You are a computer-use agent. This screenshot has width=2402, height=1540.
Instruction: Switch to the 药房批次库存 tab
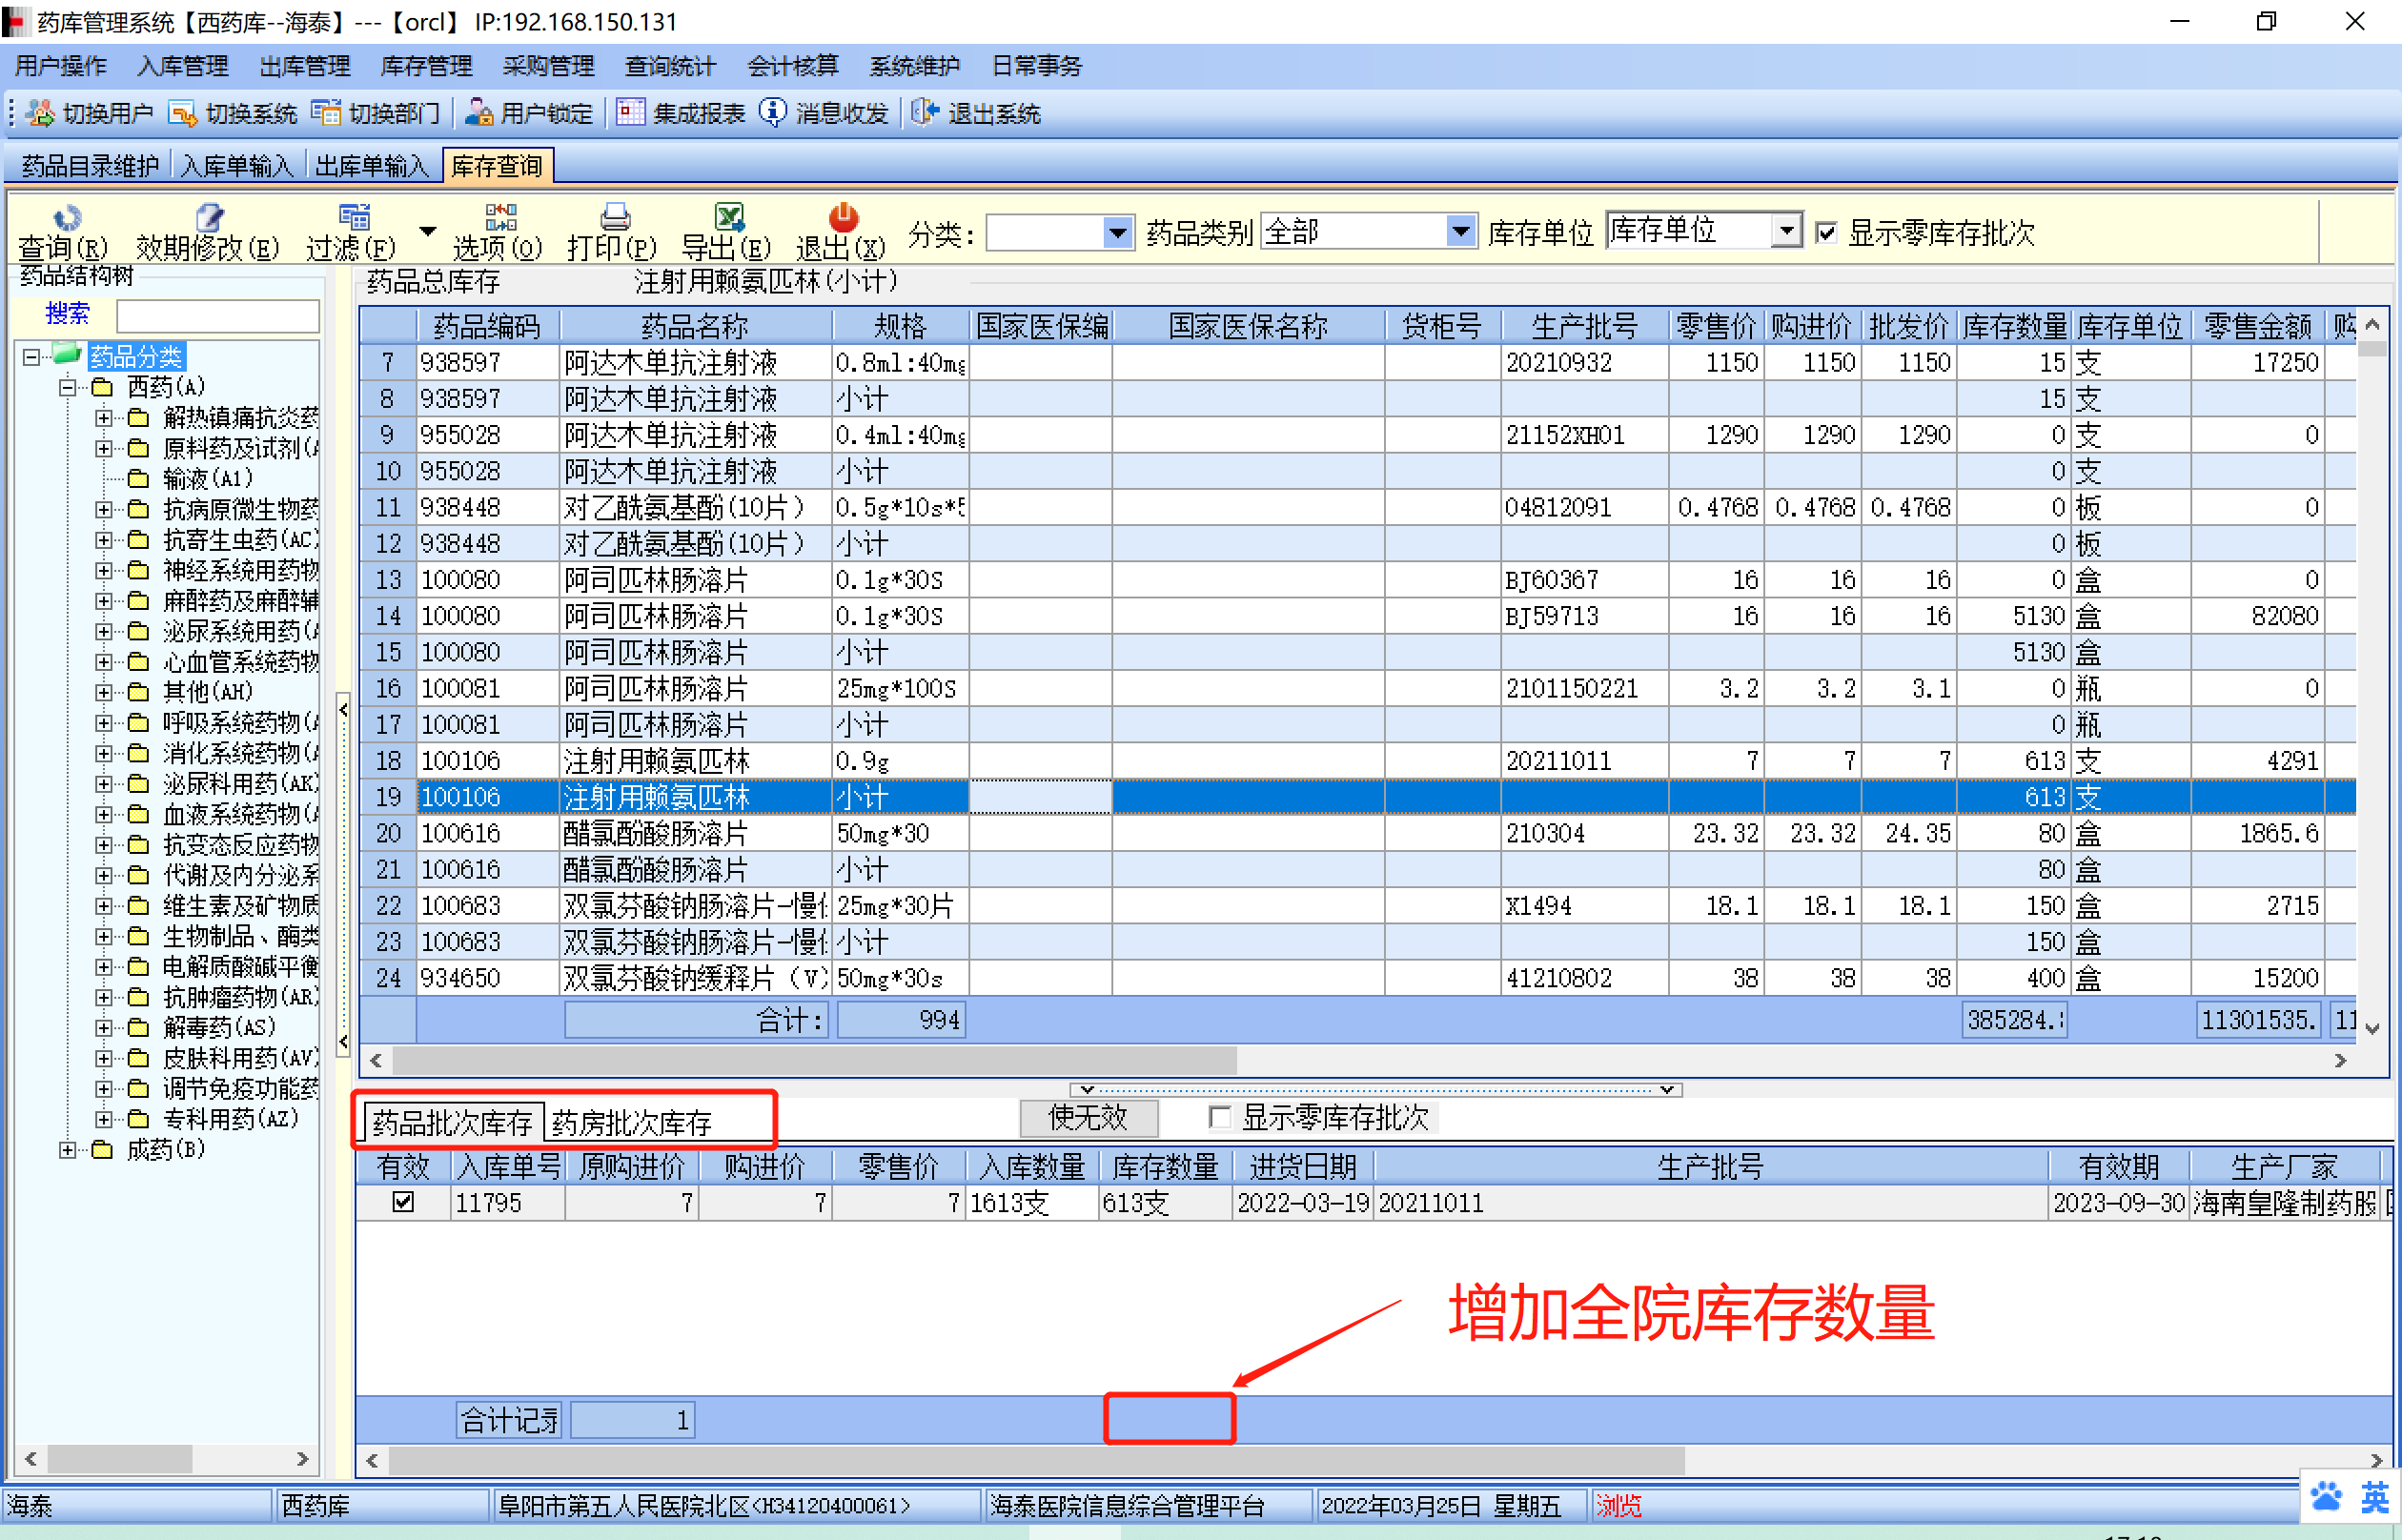point(632,1122)
